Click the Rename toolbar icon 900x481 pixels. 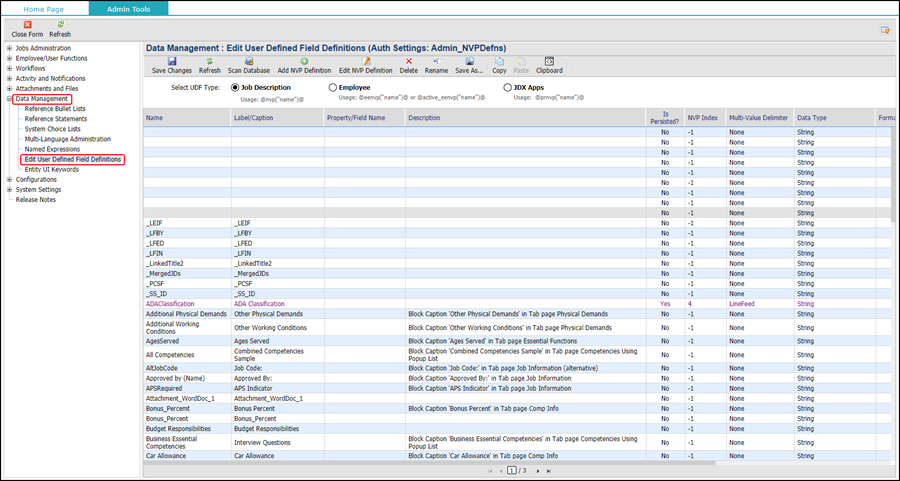click(437, 61)
